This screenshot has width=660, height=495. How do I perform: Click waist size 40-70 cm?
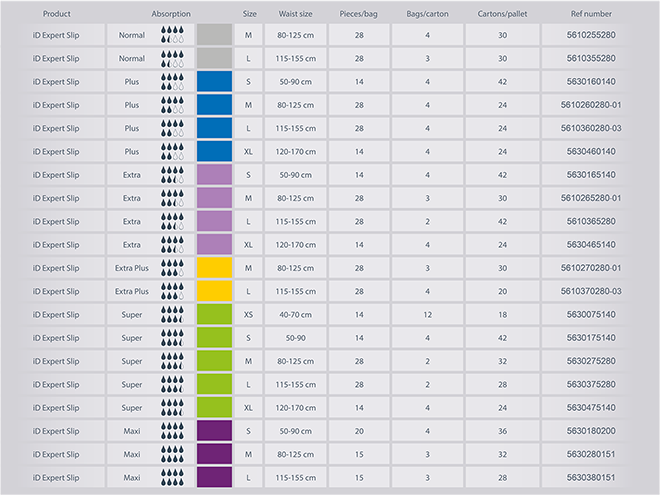(x=295, y=314)
